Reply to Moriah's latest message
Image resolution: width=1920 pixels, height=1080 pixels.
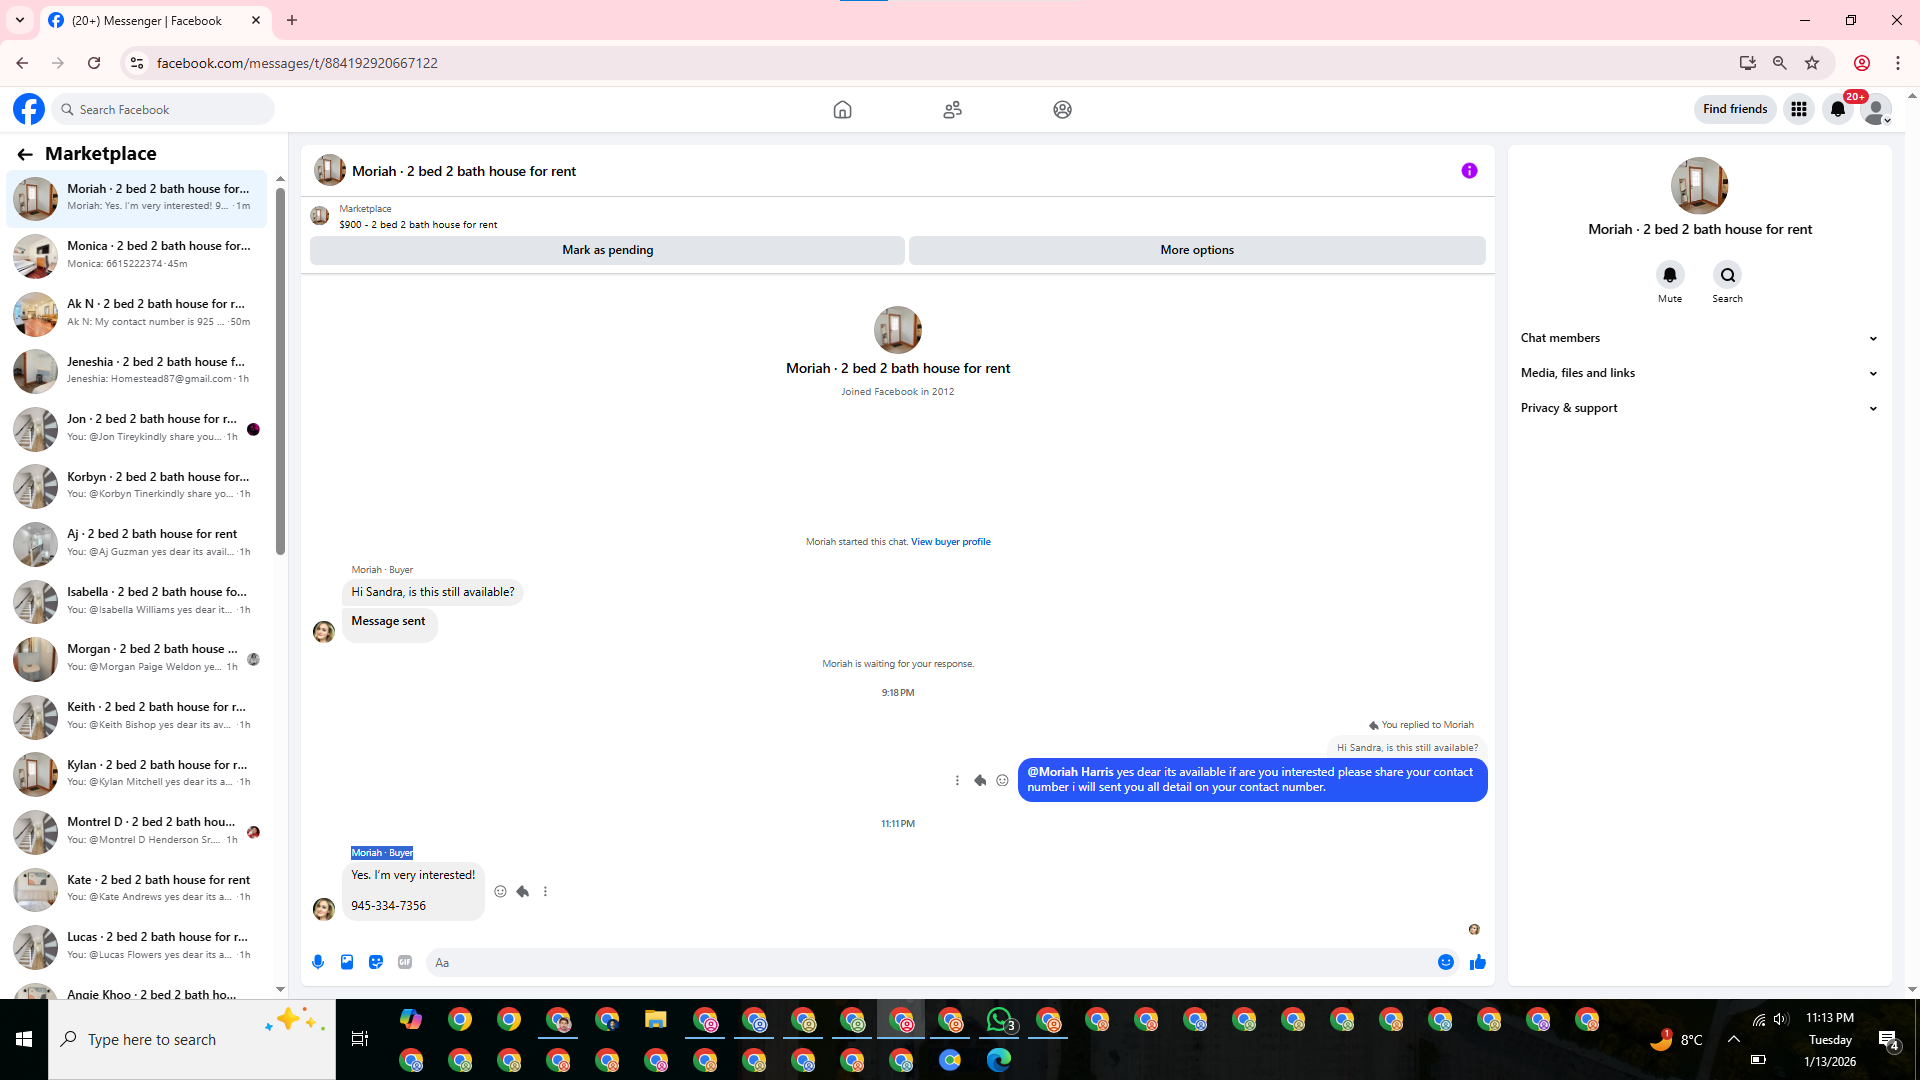click(522, 891)
